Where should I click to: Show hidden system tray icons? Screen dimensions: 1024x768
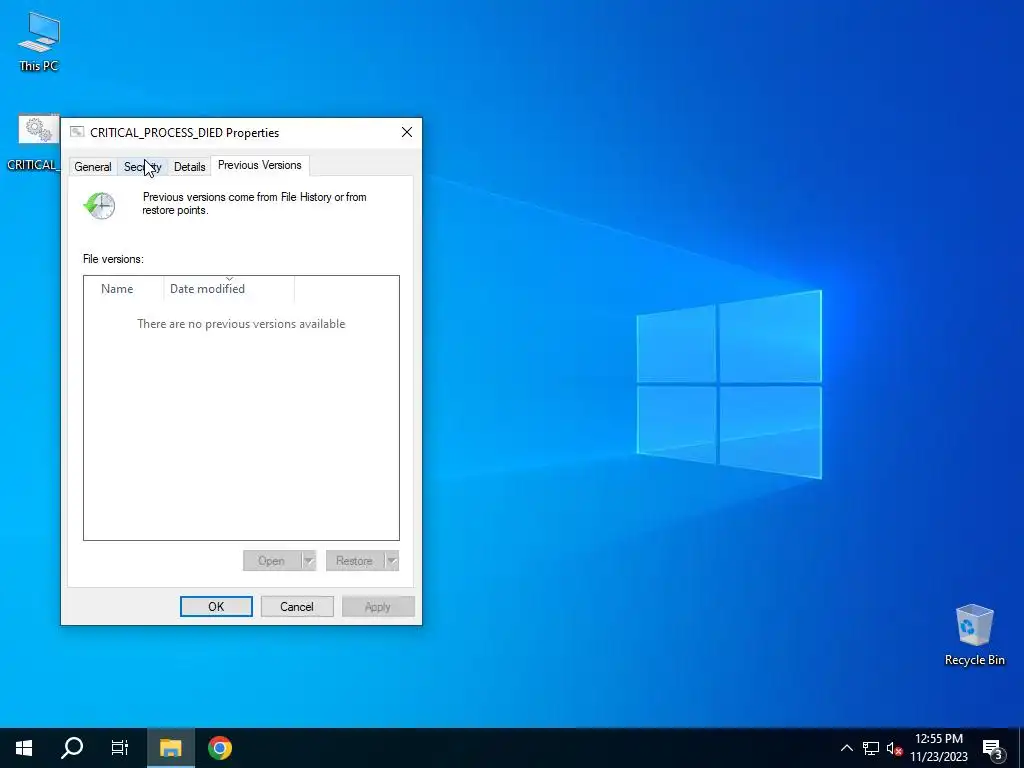point(846,748)
